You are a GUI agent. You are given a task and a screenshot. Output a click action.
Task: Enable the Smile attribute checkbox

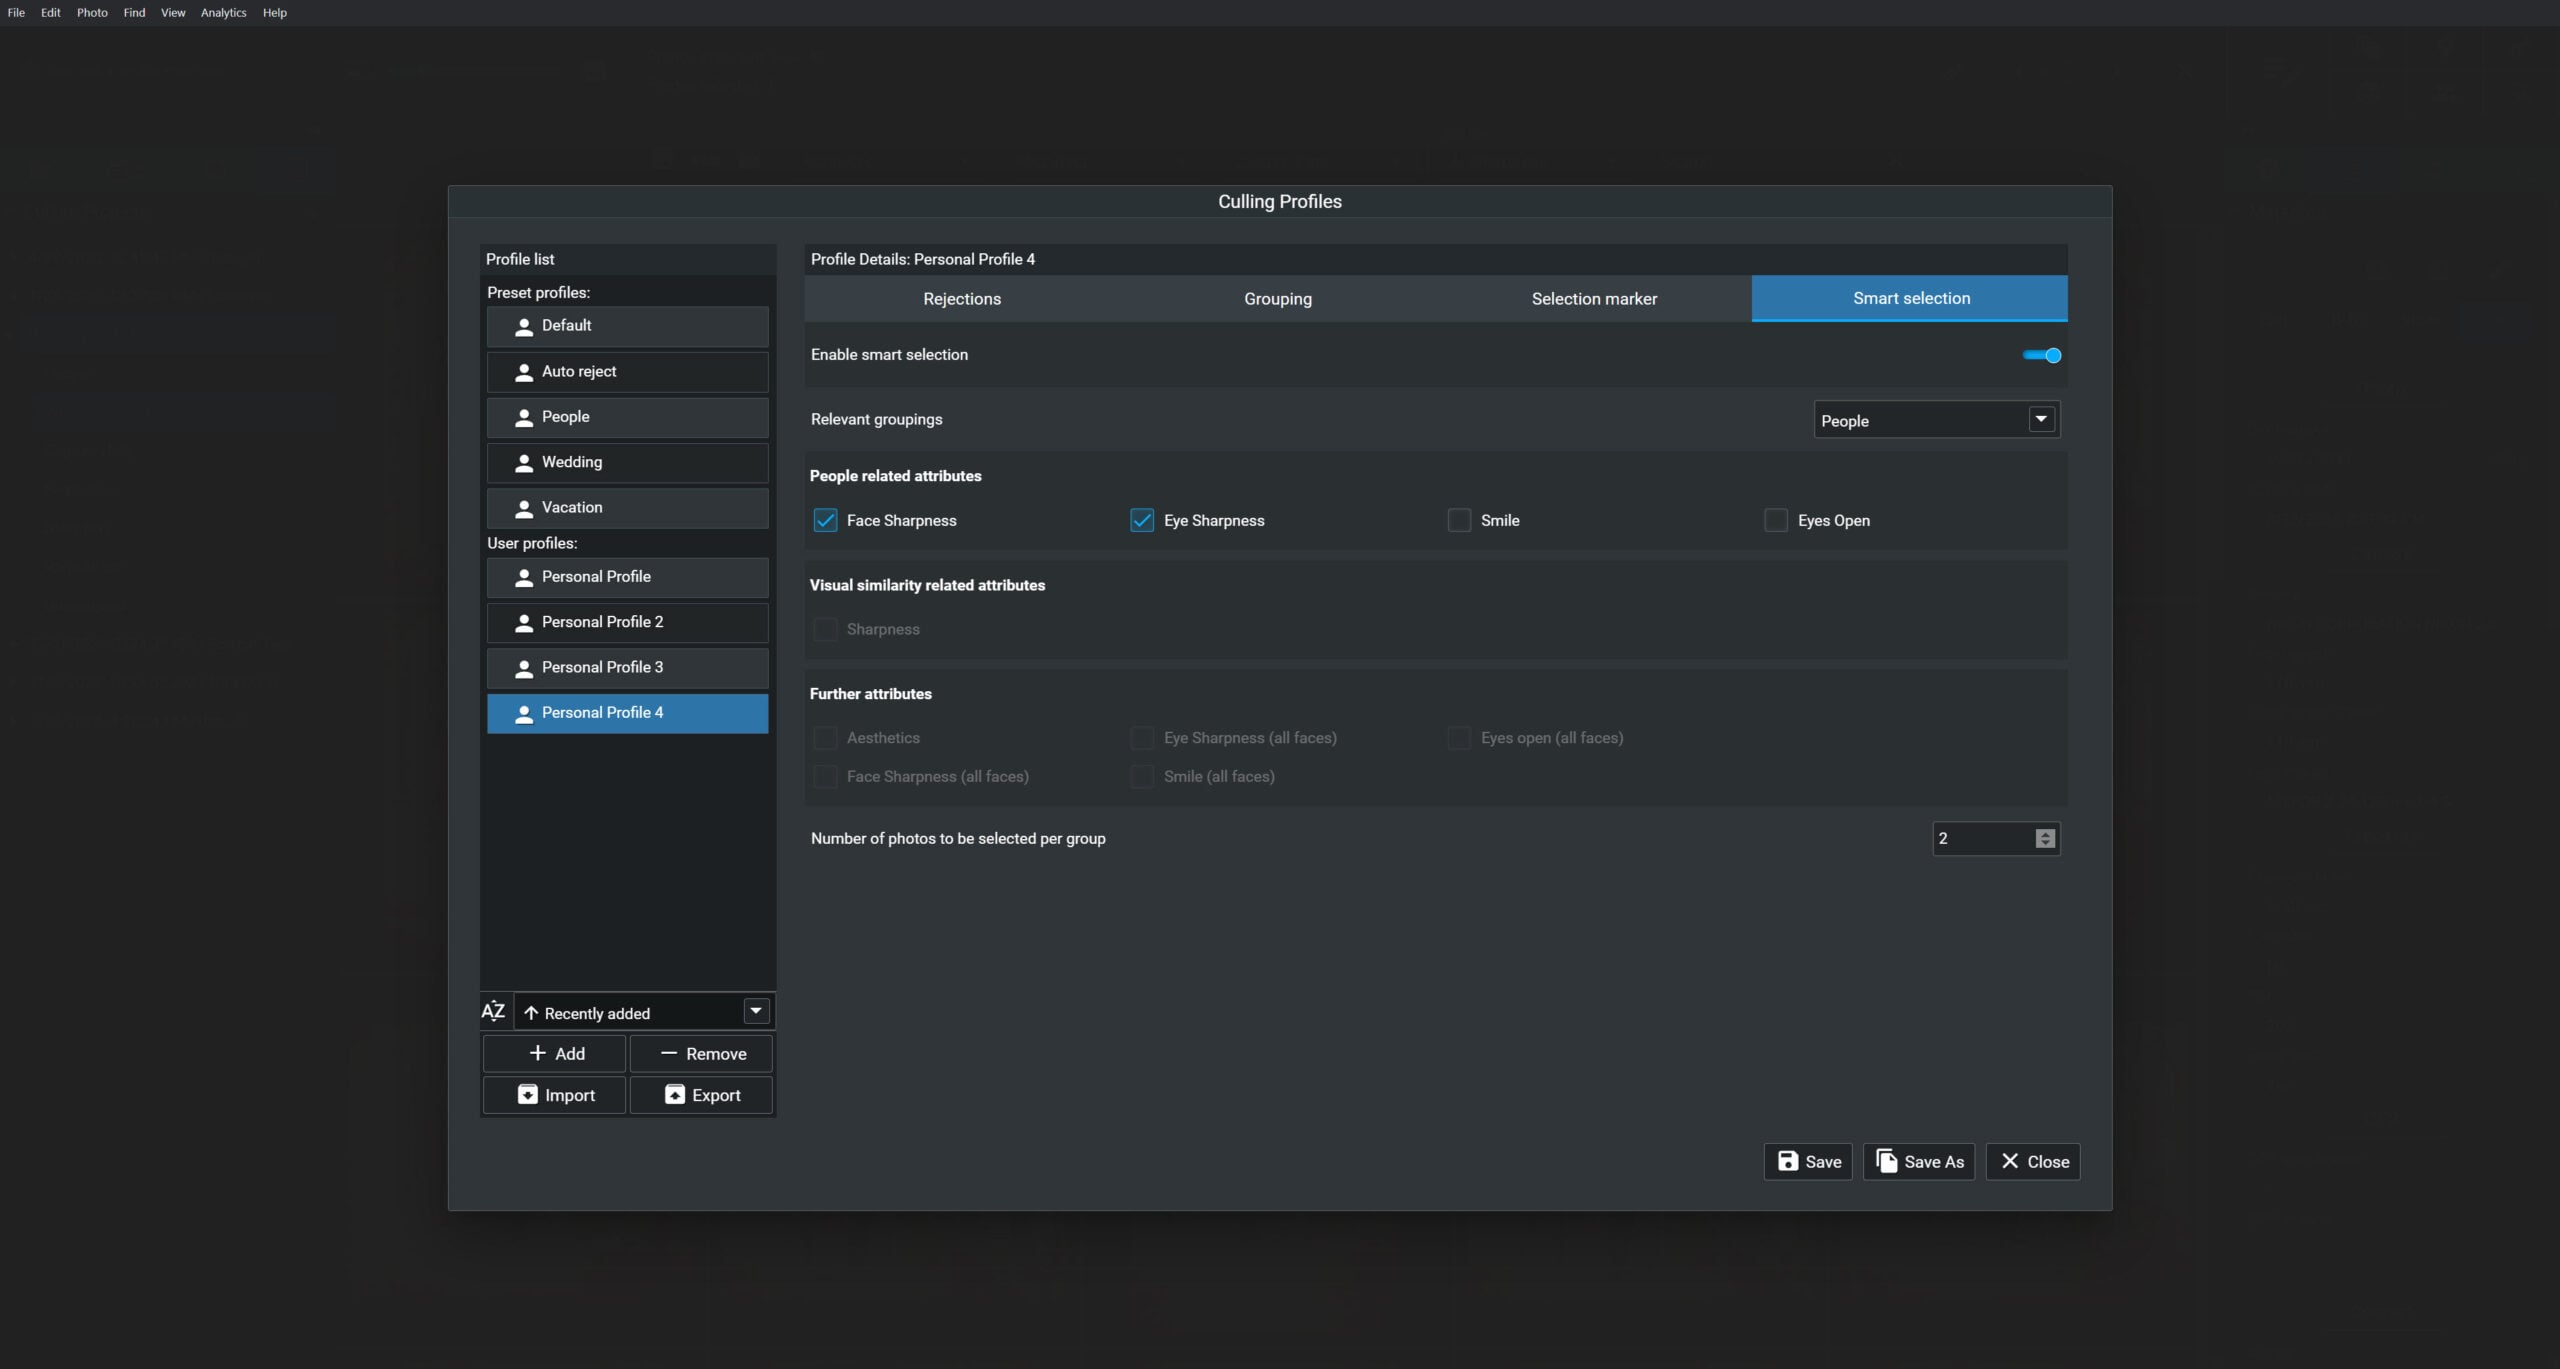coord(1459,520)
